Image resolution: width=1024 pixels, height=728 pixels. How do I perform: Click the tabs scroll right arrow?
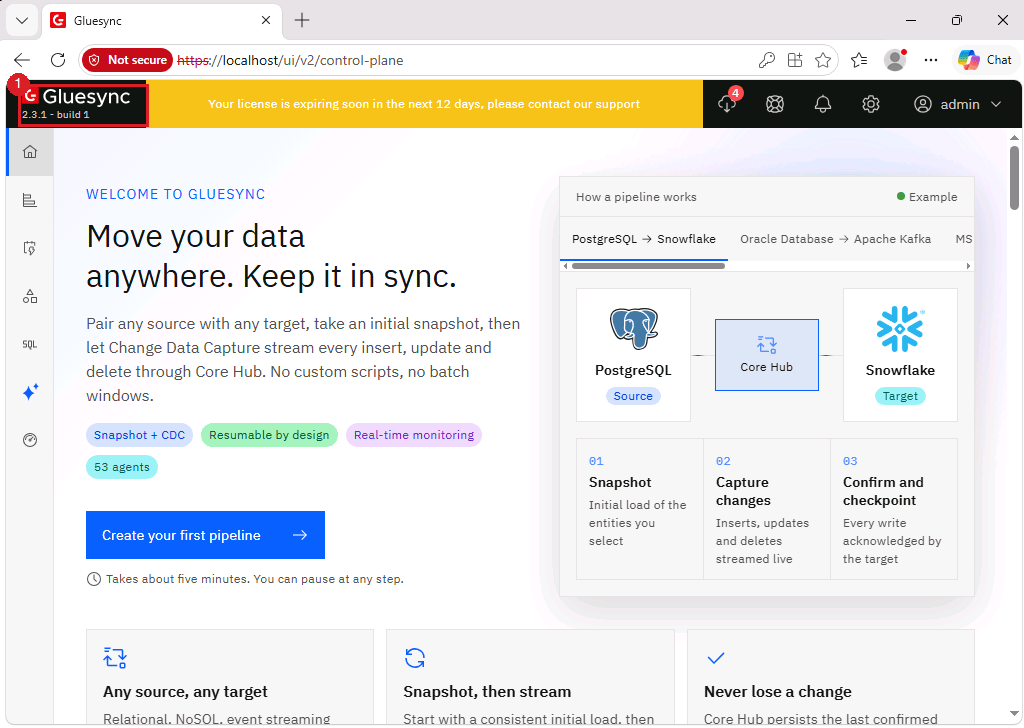968,266
